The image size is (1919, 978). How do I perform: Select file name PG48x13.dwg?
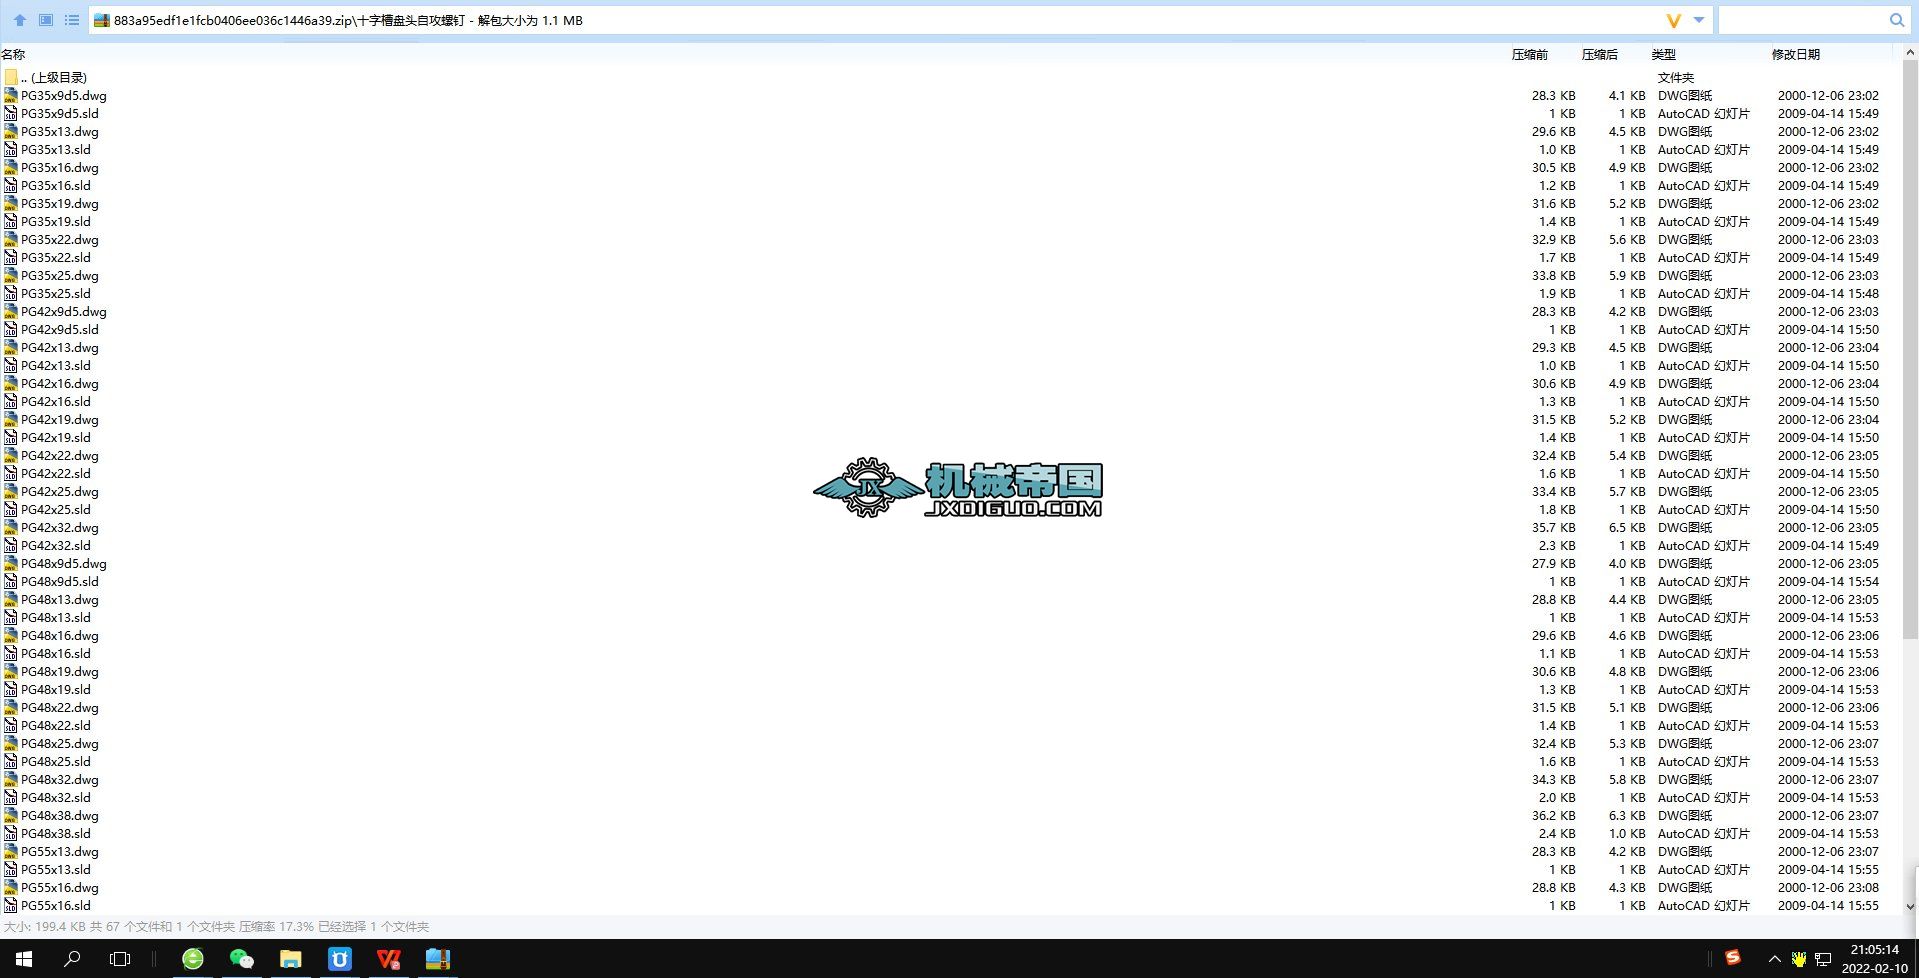click(x=60, y=600)
